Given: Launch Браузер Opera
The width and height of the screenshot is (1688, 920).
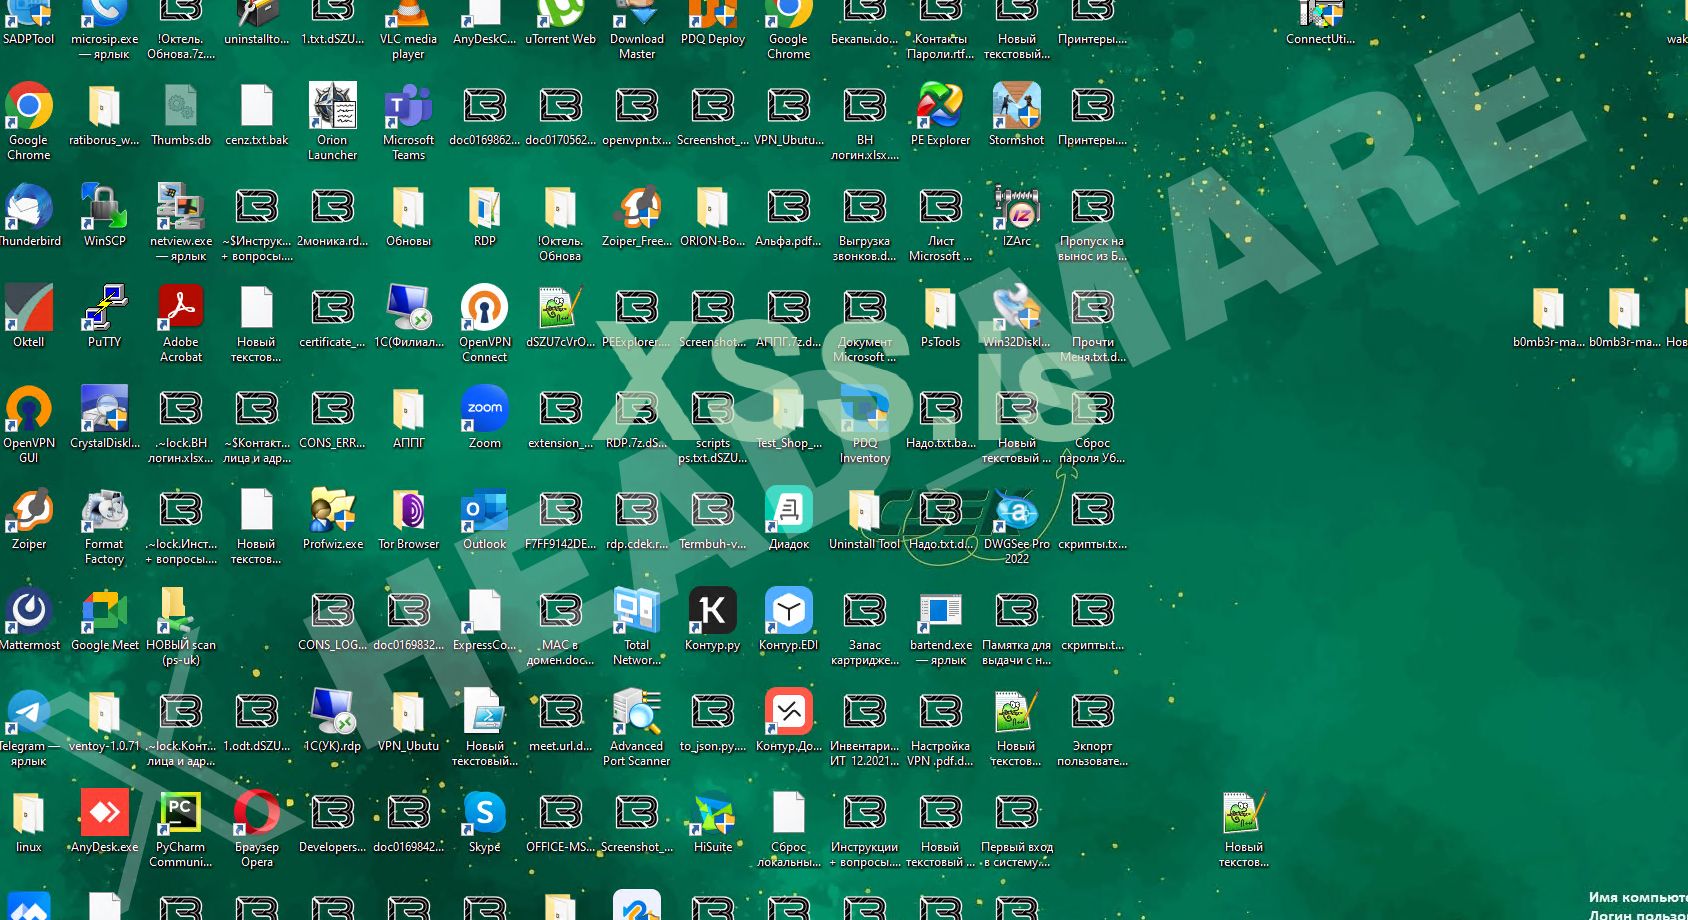Looking at the screenshot, I should coord(256,814).
